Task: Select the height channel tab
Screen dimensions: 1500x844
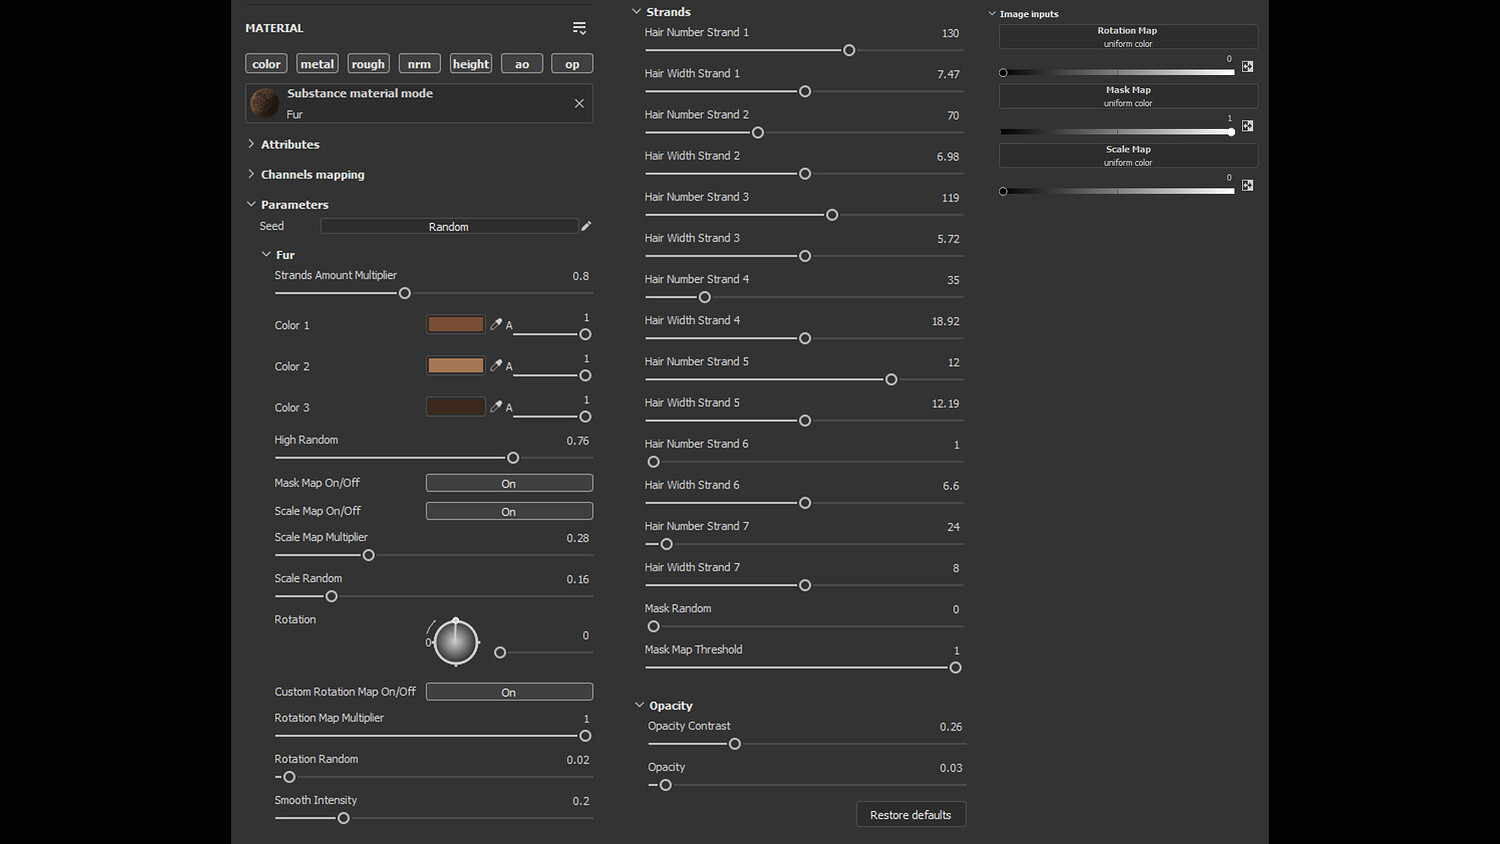Action: click(x=471, y=64)
